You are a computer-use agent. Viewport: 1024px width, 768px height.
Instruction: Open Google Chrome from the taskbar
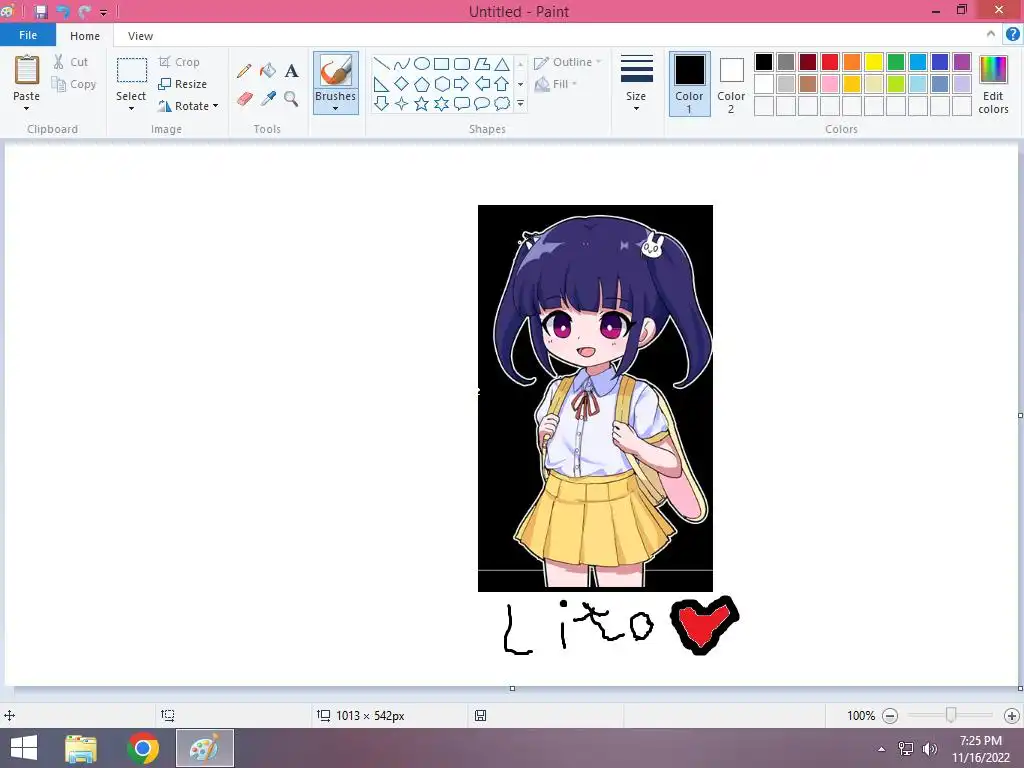point(143,748)
